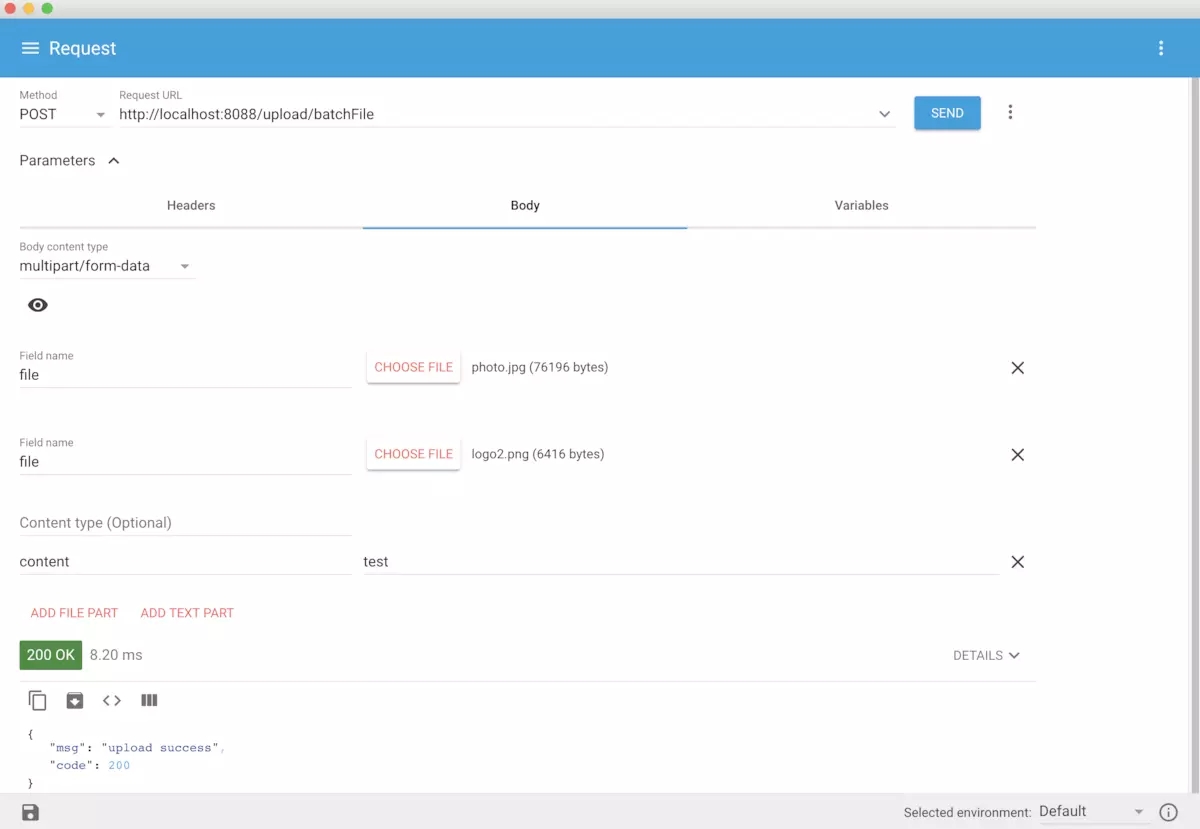Open the POST method dropdown

pos(62,114)
